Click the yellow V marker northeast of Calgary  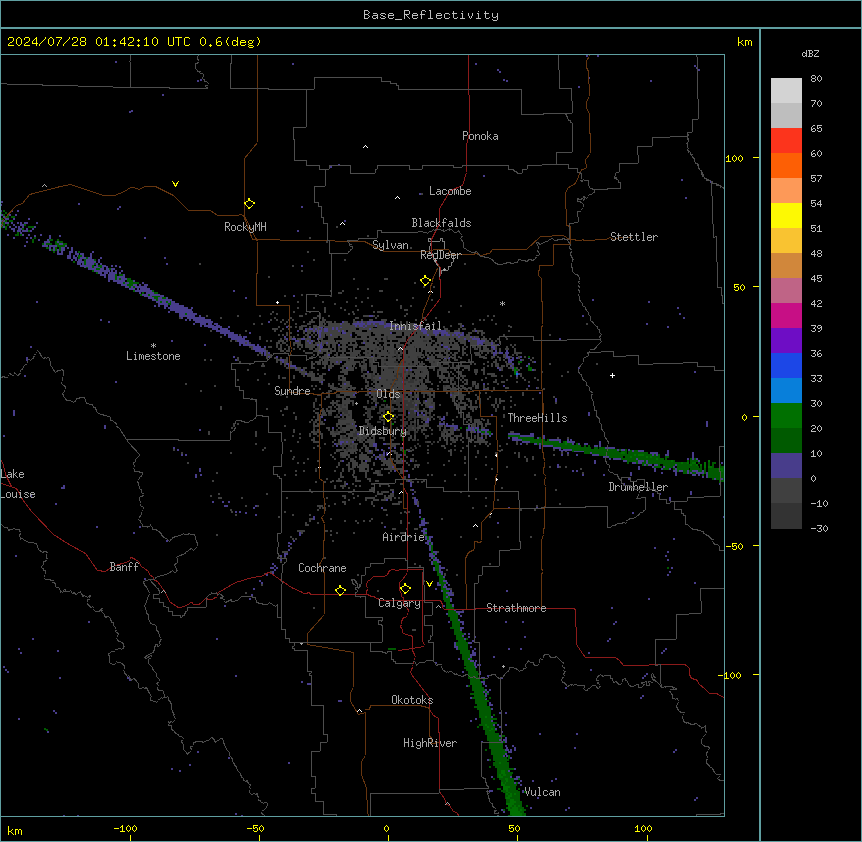[429, 584]
